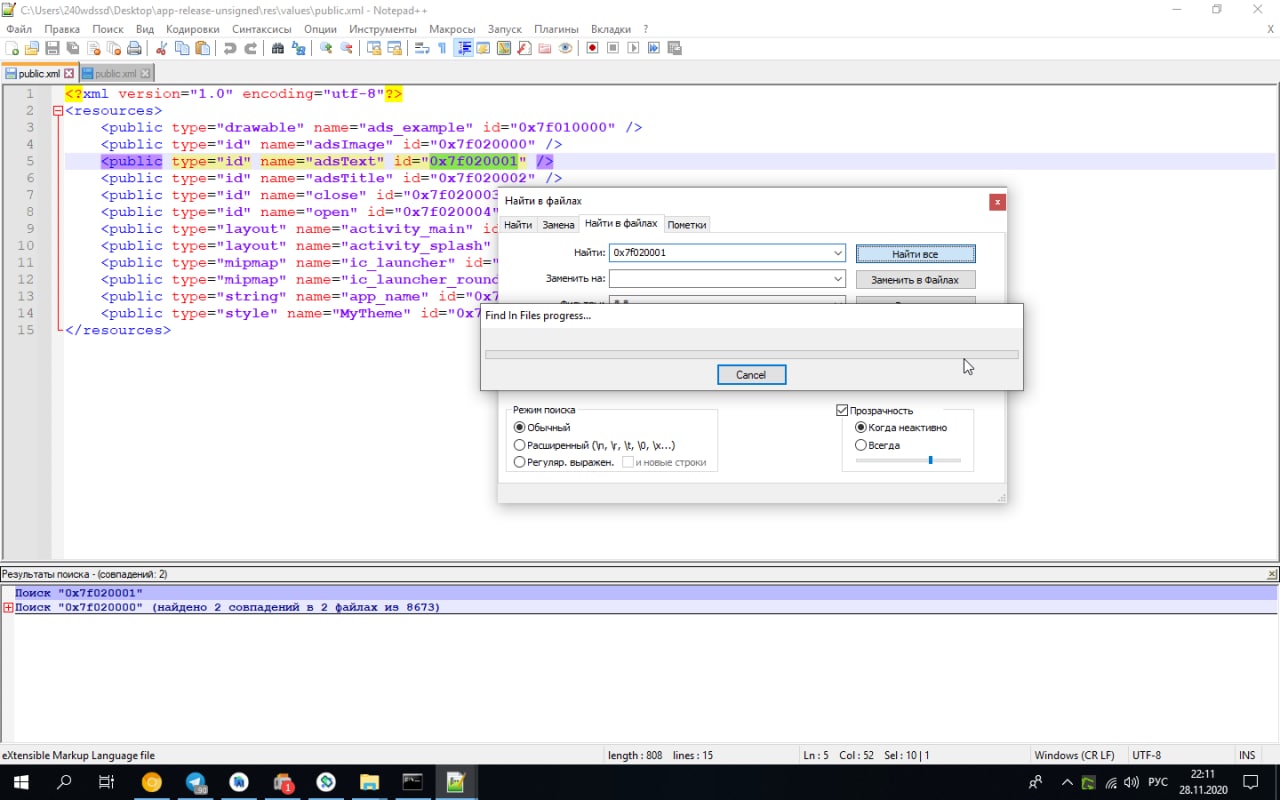Switch to the Замена tab in the dialog

pos(558,225)
